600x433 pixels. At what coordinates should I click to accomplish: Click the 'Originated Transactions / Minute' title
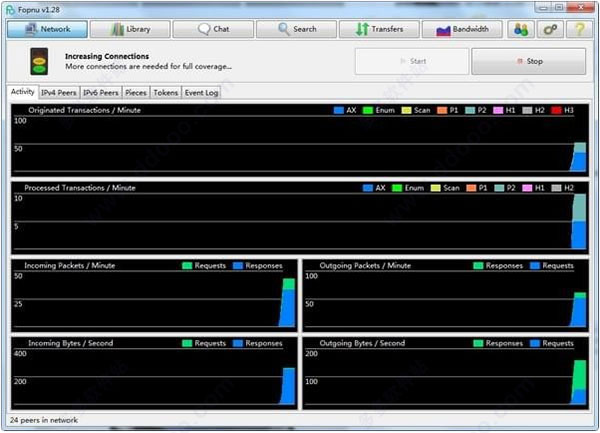[x=84, y=111]
